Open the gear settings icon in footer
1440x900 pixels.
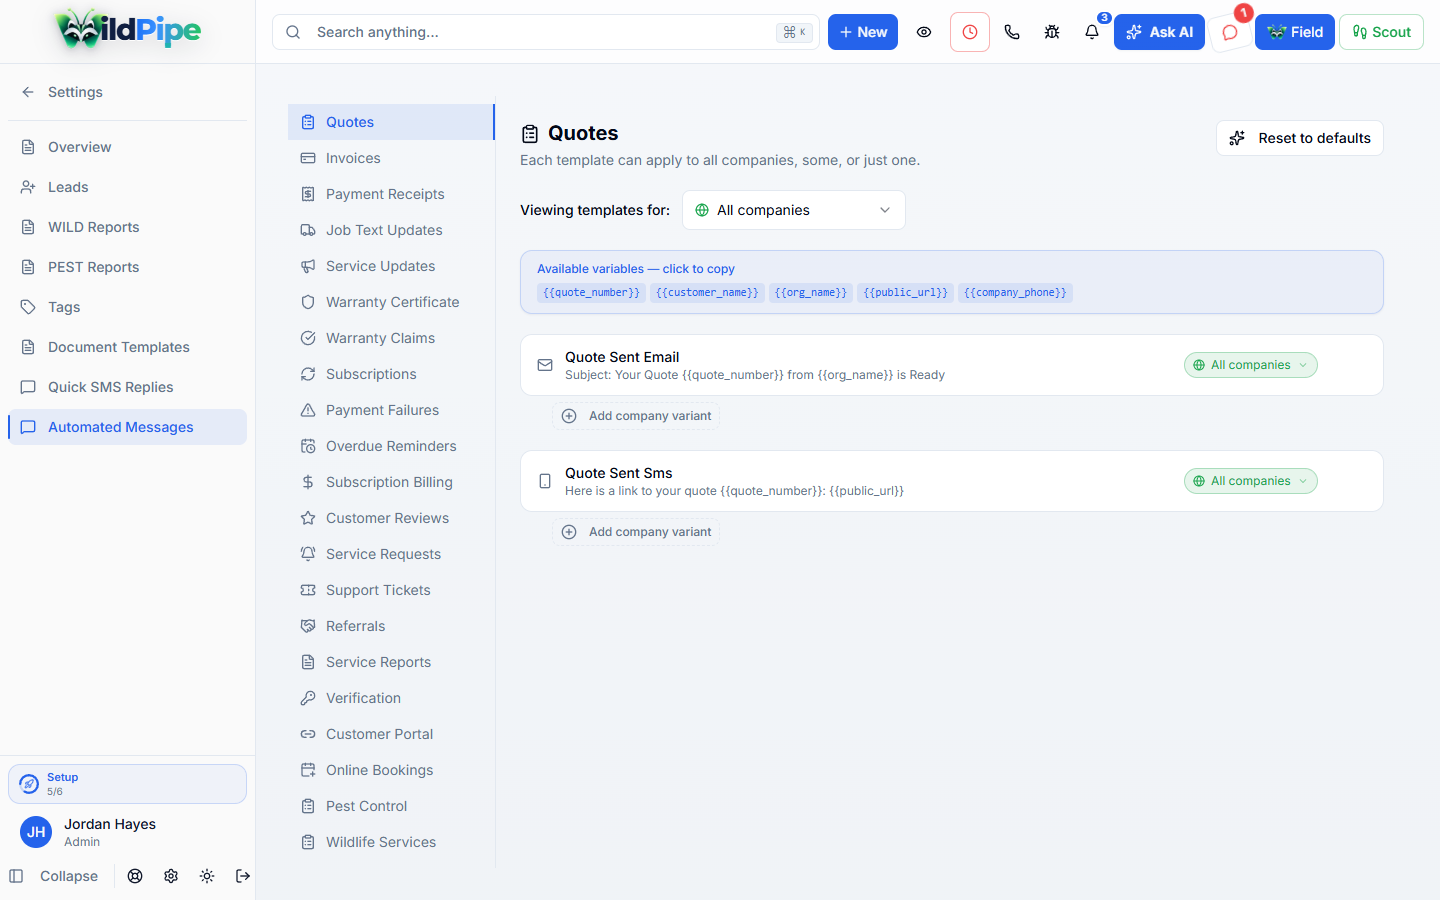(171, 876)
